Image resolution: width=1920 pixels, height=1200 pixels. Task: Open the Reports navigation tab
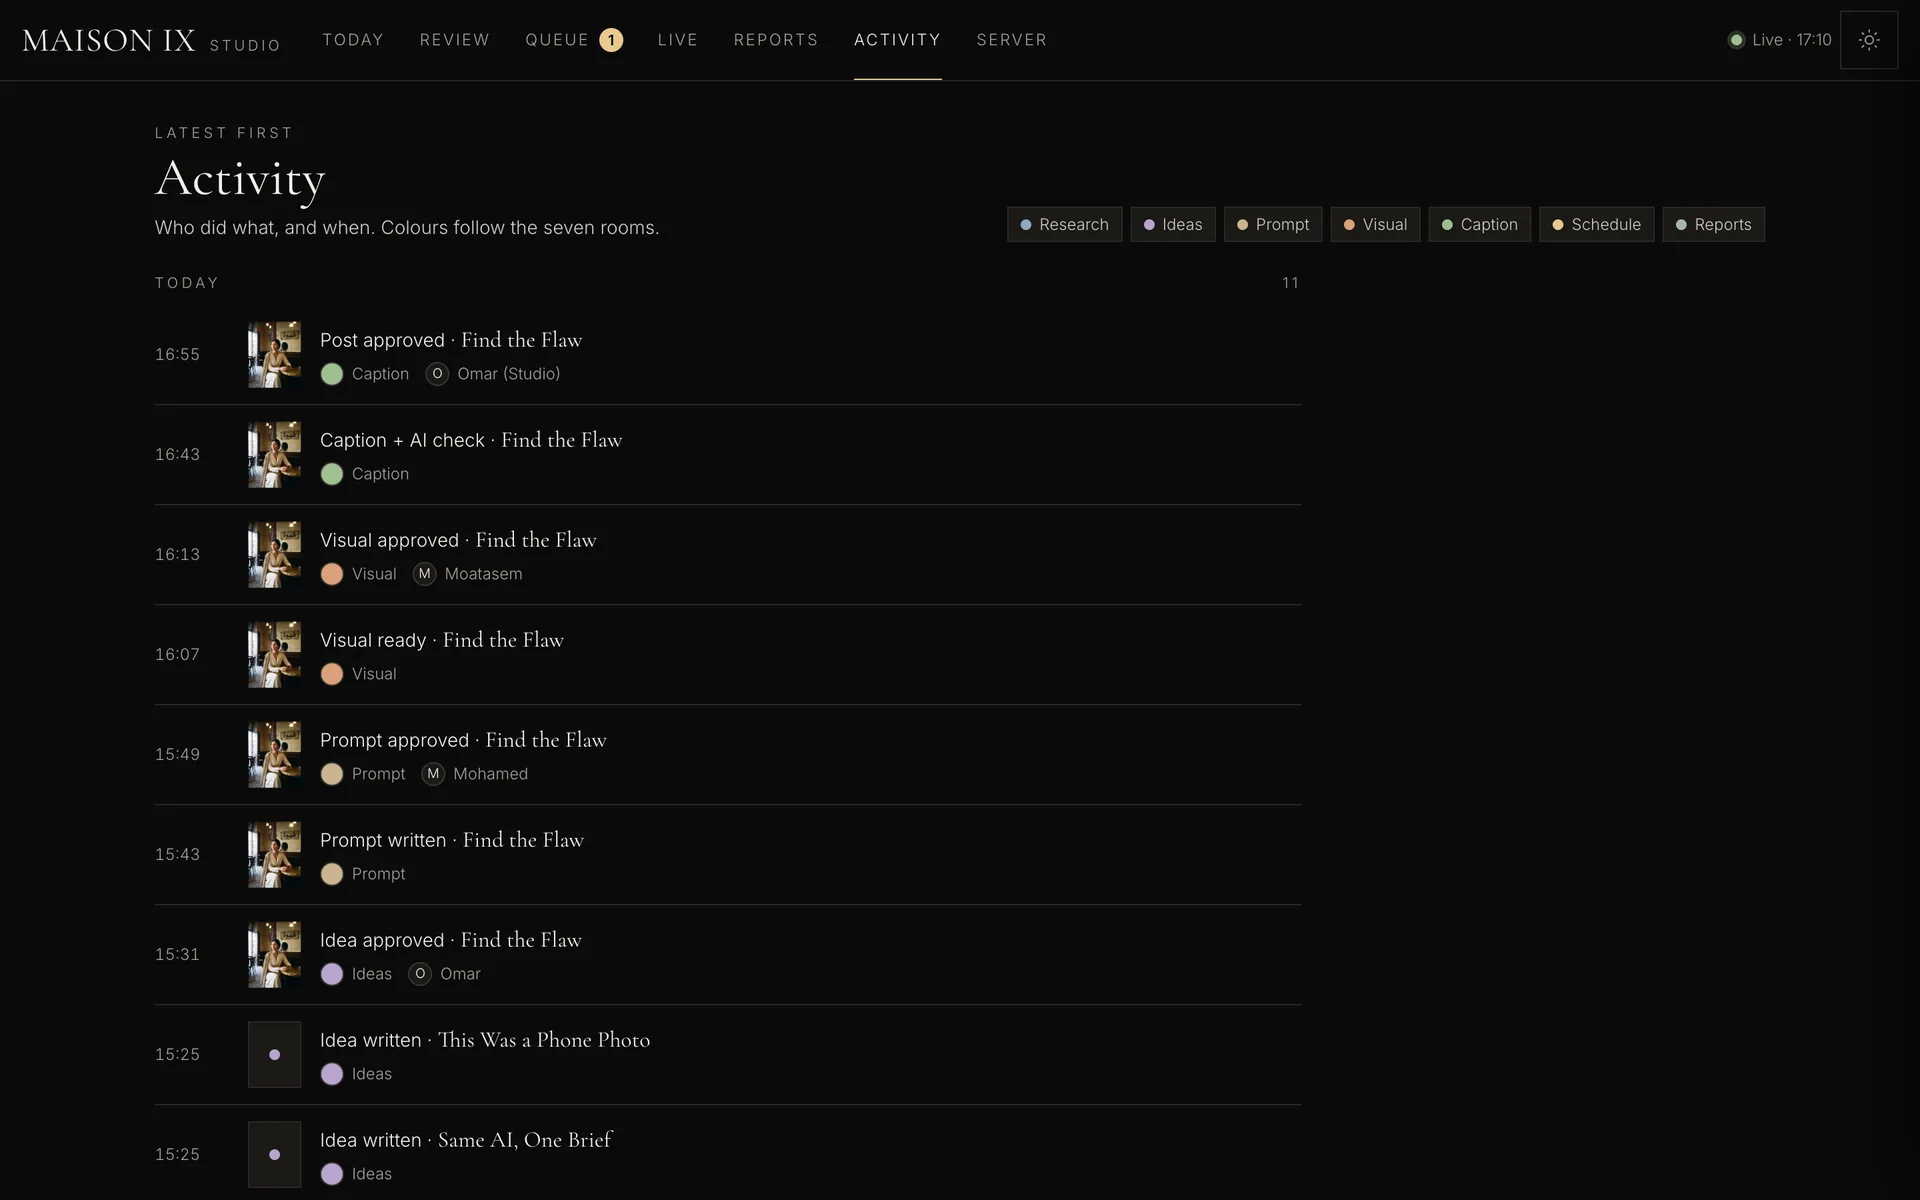point(776,40)
